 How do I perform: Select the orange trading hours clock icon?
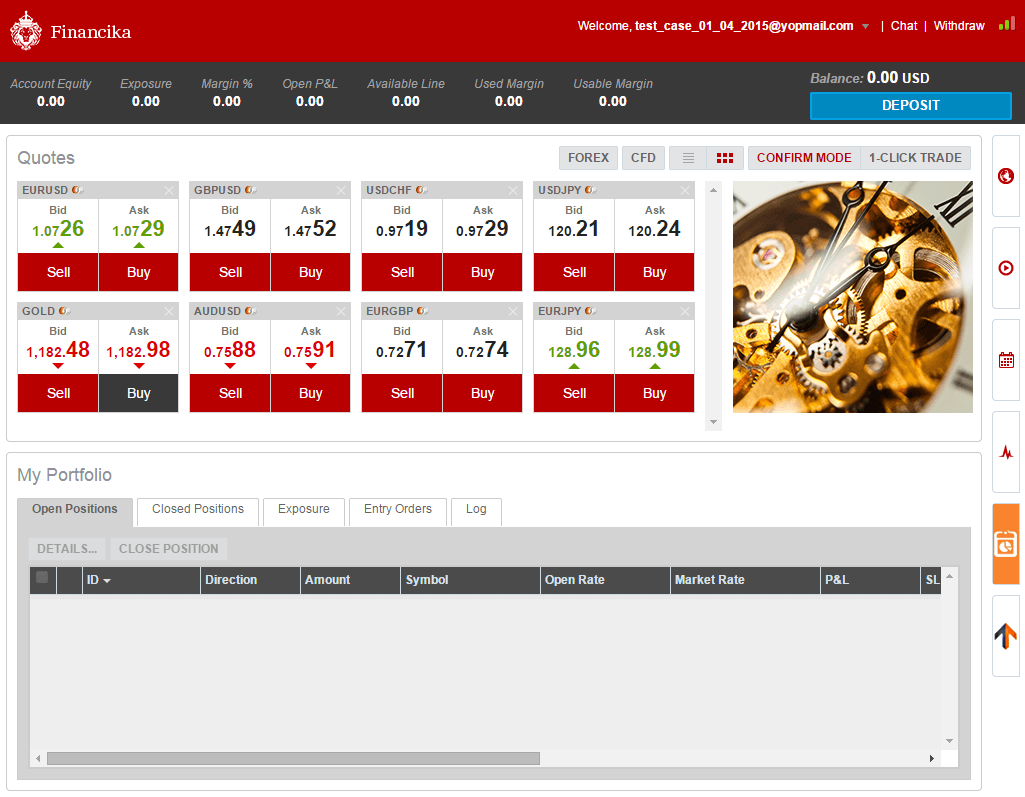coord(1004,543)
